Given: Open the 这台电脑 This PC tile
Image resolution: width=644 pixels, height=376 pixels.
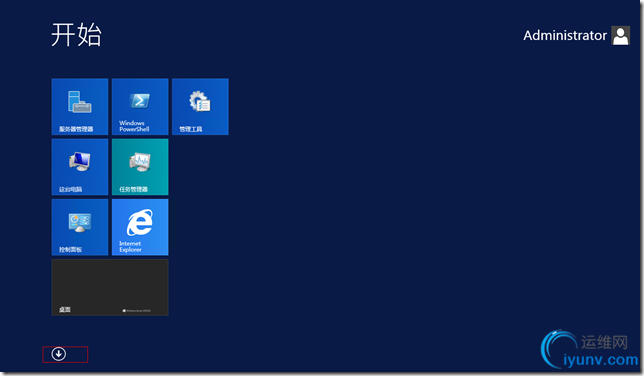Looking at the screenshot, I should pyautogui.click(x=80, y=167).
